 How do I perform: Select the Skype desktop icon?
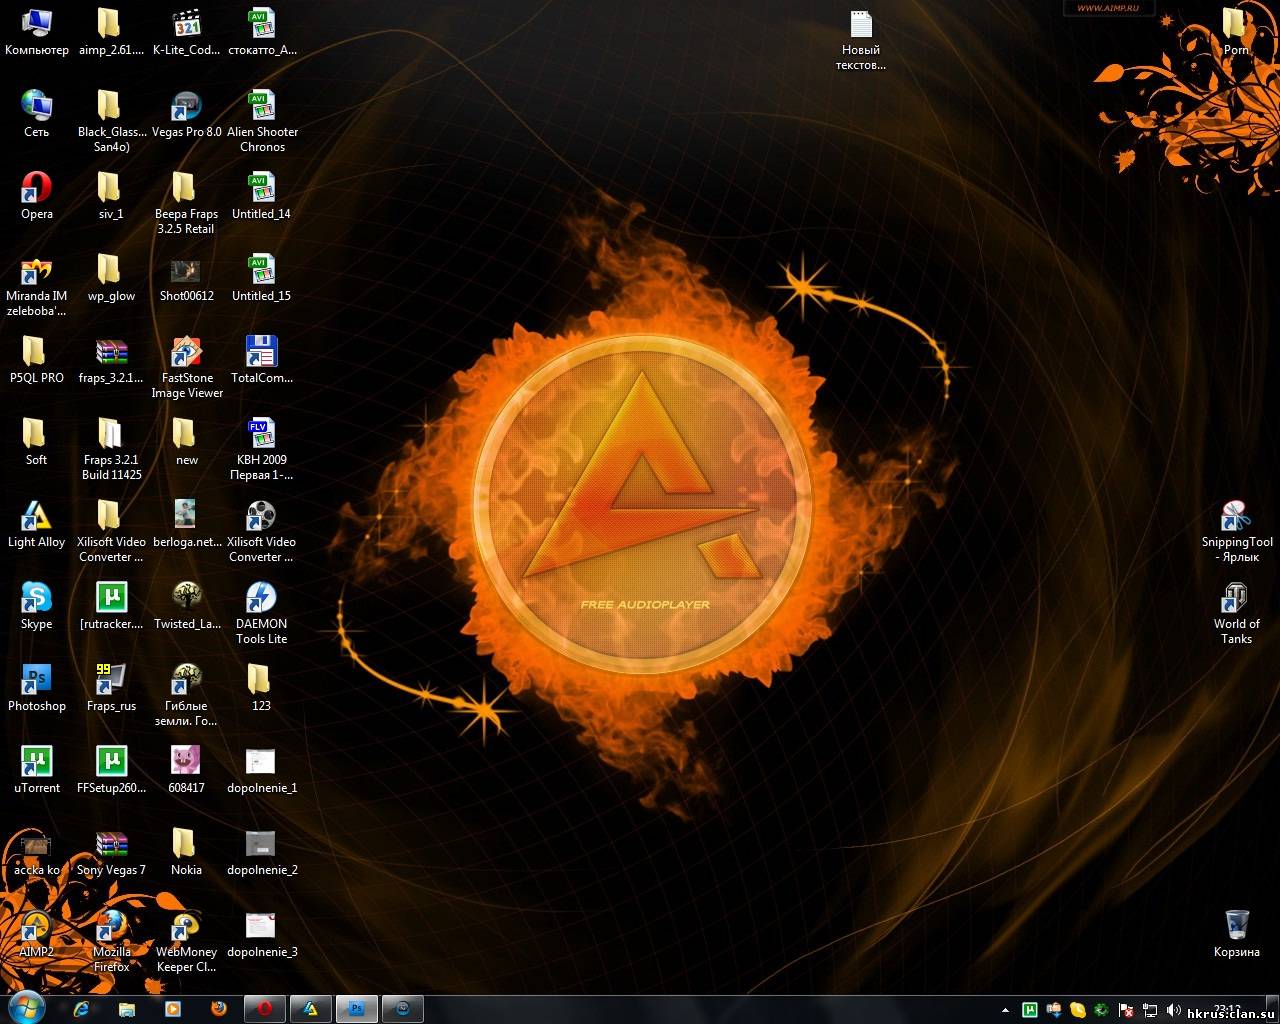tap(37, 599)
